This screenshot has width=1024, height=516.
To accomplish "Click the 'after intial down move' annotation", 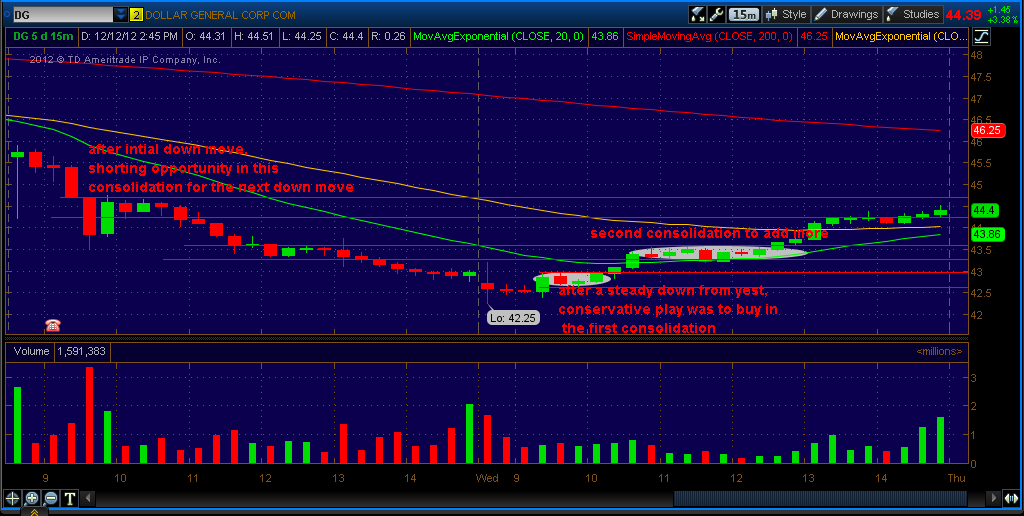I will coord(167,150).
